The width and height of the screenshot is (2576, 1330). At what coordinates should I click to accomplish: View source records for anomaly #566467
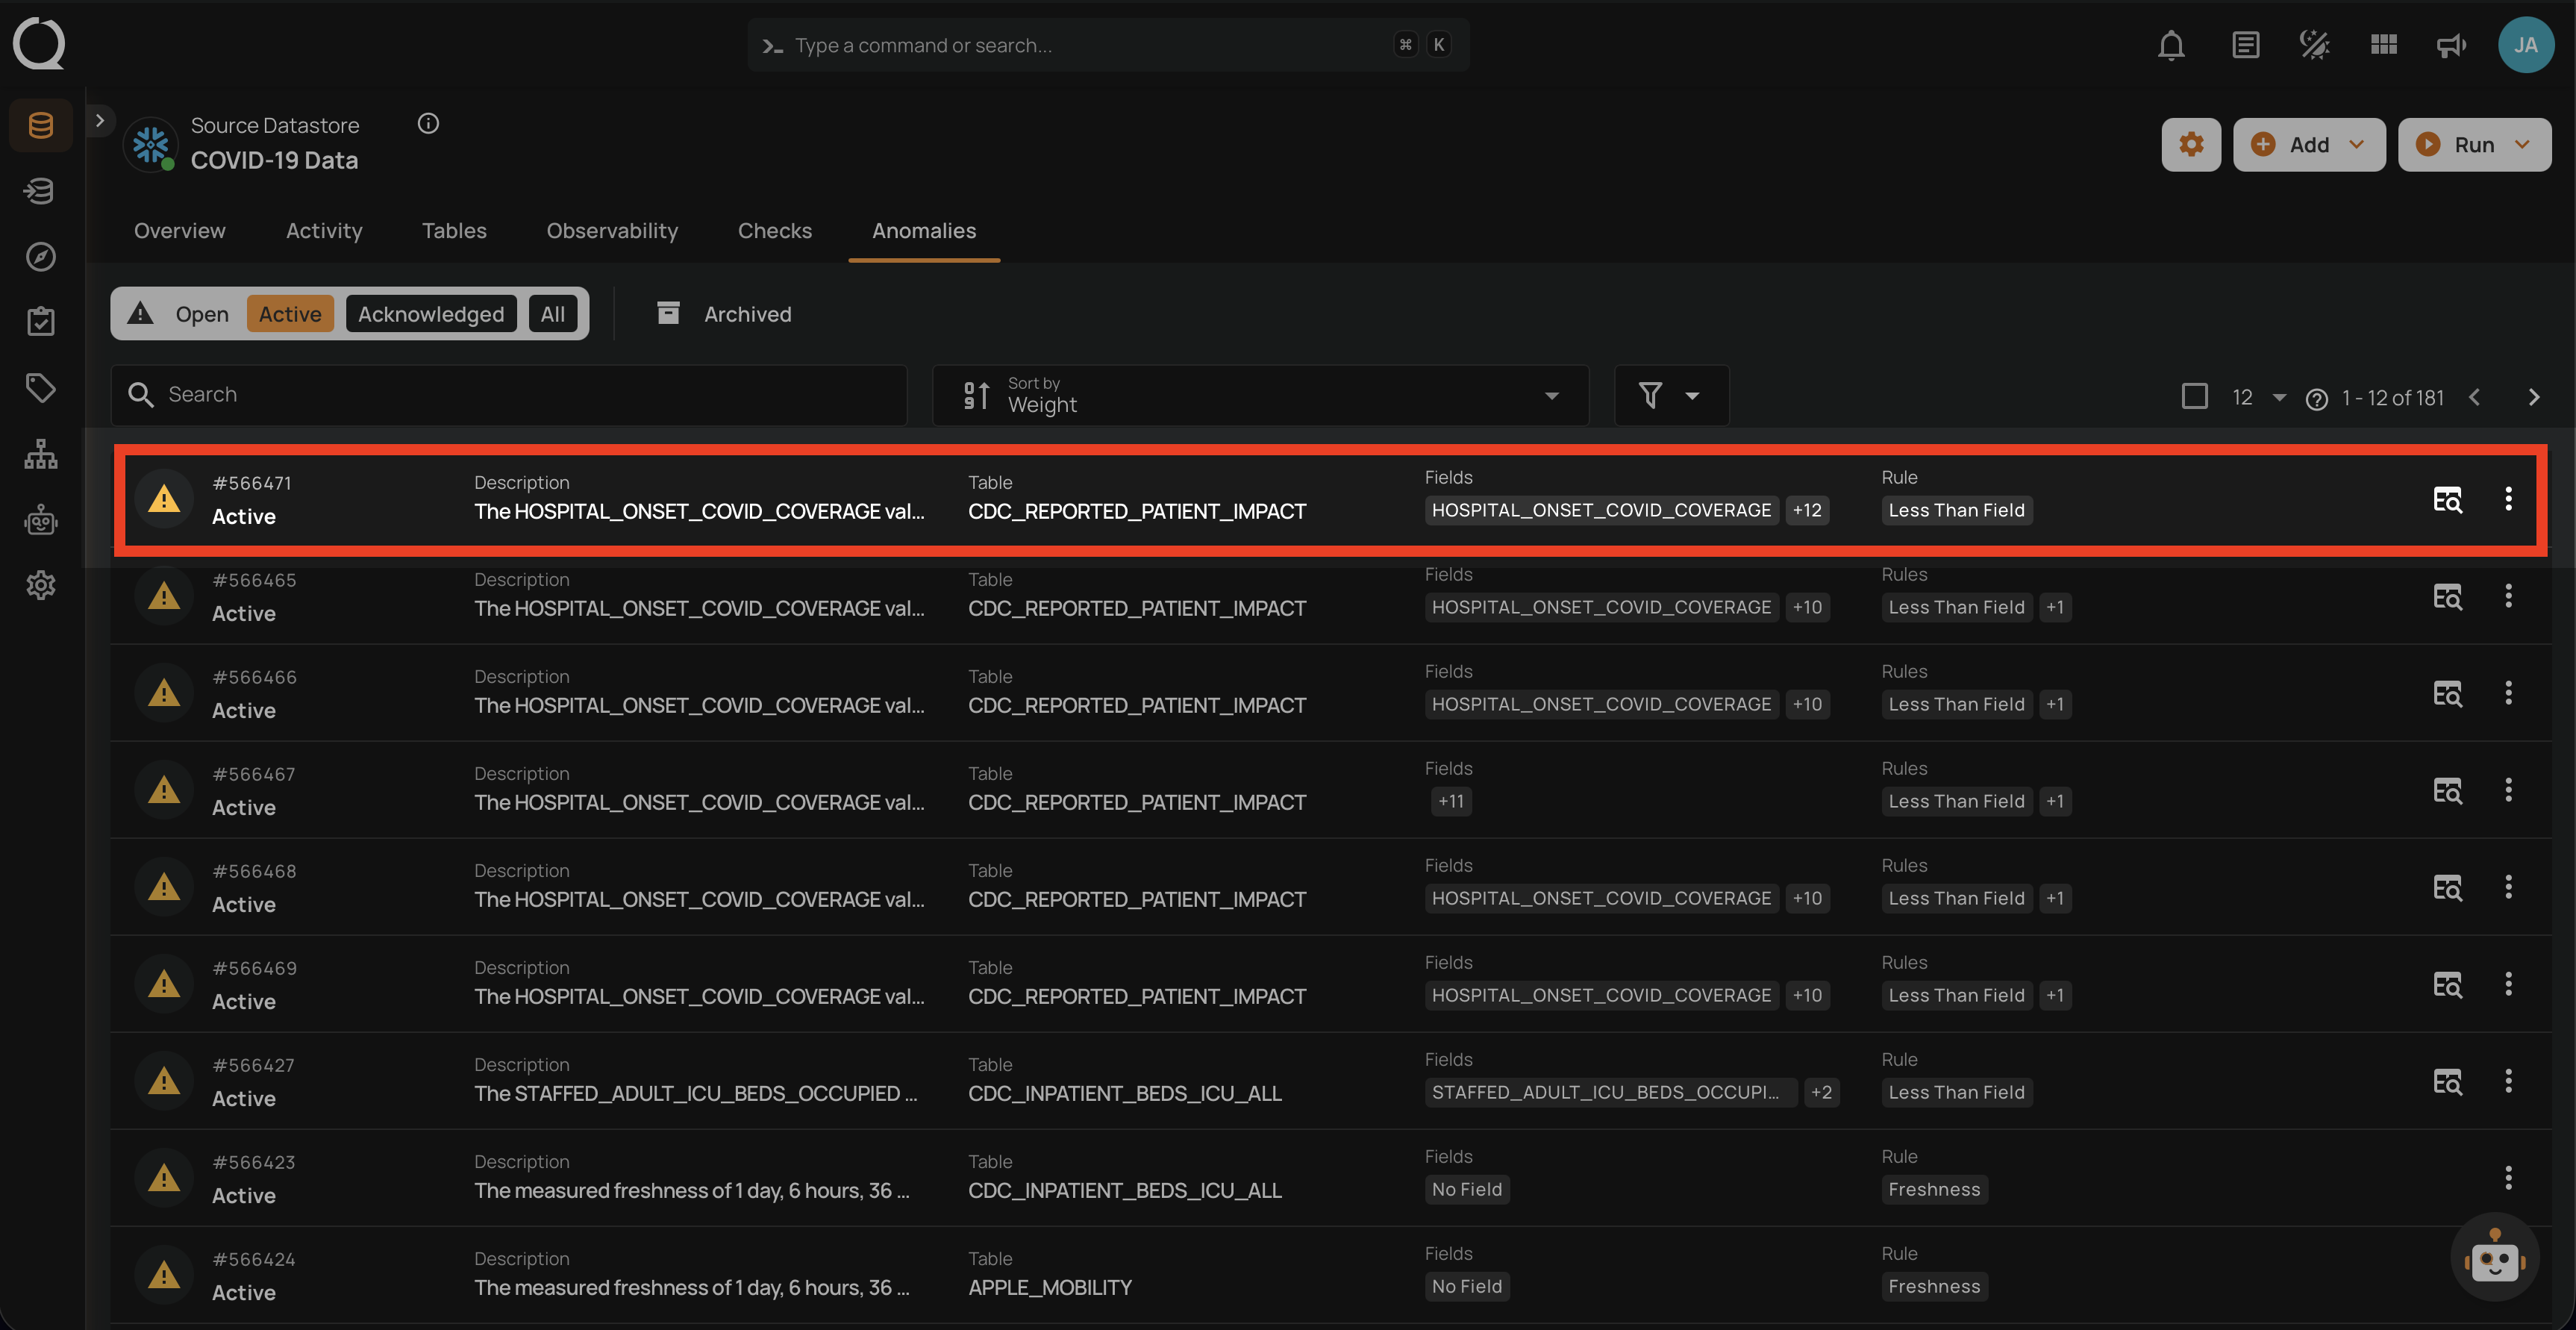coord(2446,790)
